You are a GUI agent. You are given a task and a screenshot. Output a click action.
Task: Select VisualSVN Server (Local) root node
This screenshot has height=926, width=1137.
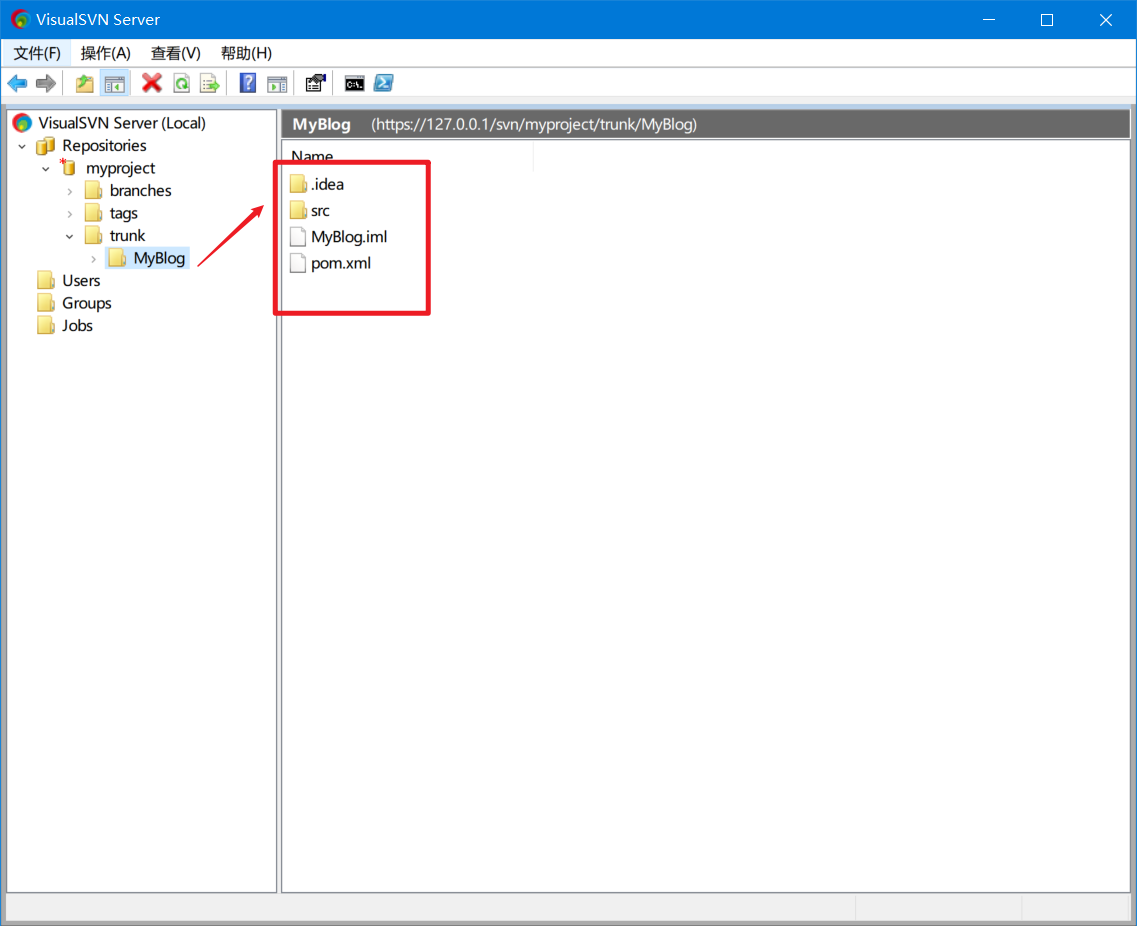122,123
